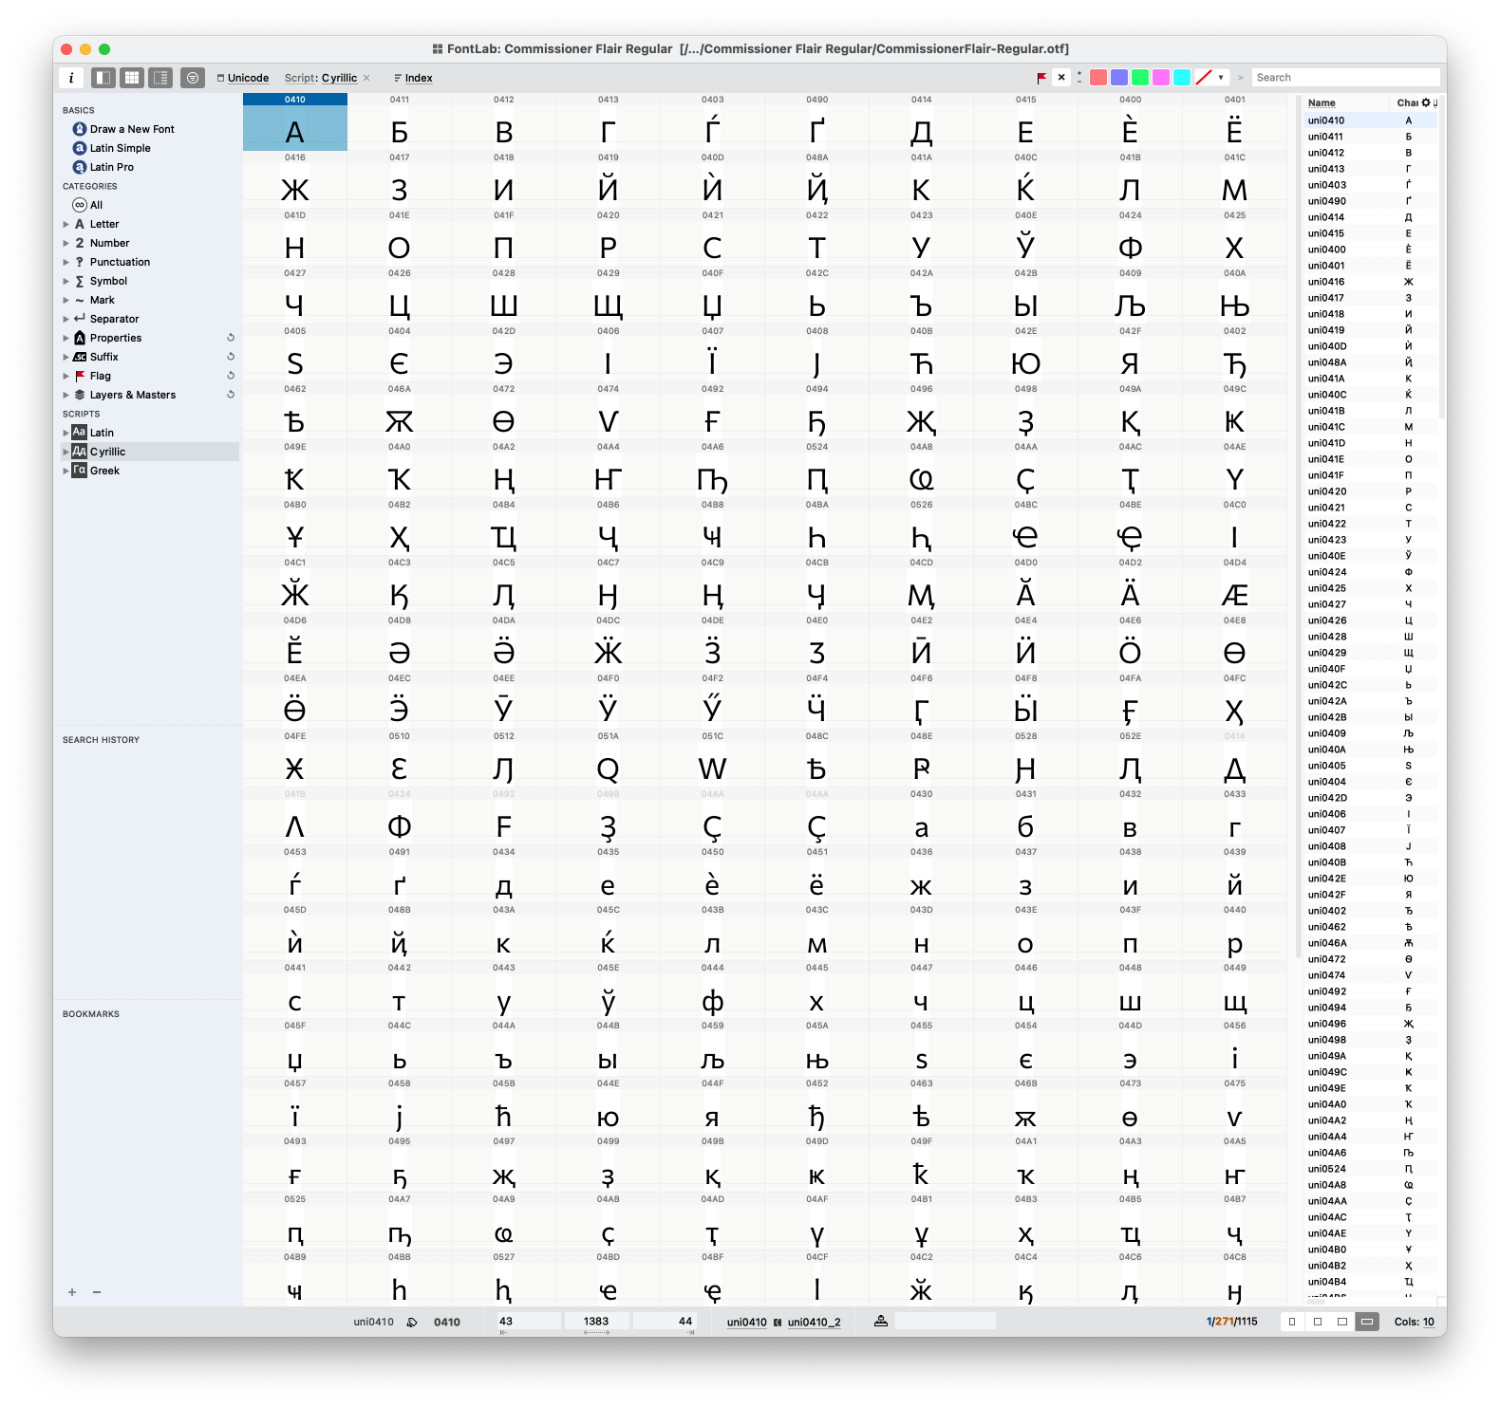Edit the advance width value 1383
The image size is (1500, 1407).
pos(596,1321)
